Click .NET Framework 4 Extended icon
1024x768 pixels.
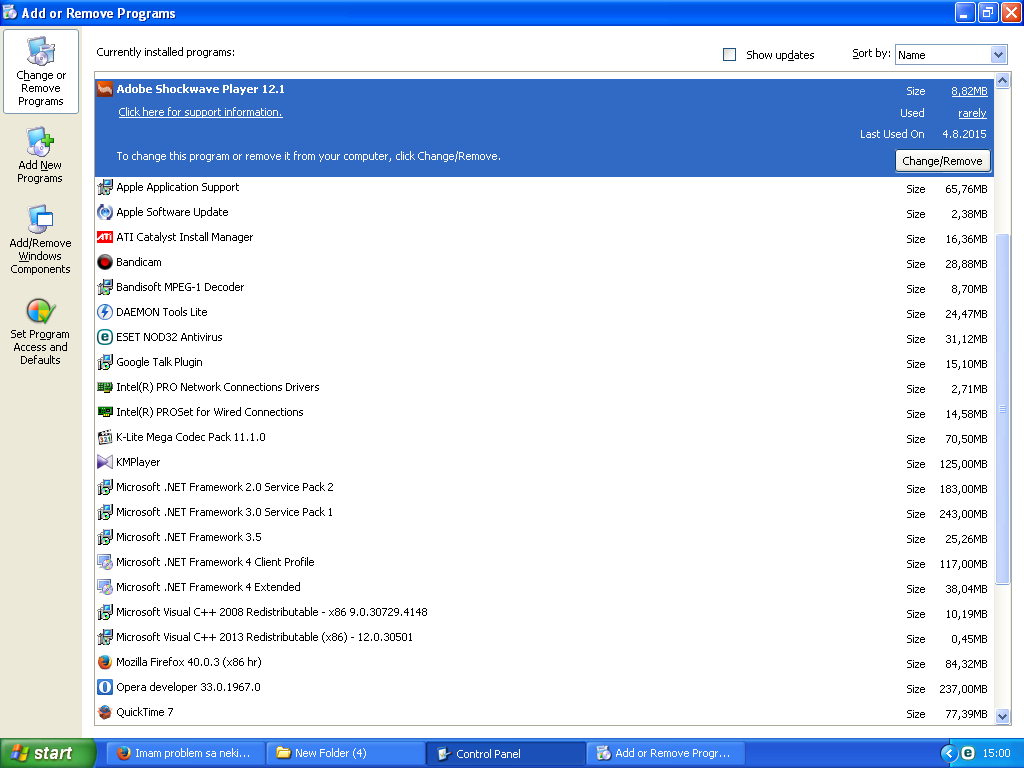[104, 587]
